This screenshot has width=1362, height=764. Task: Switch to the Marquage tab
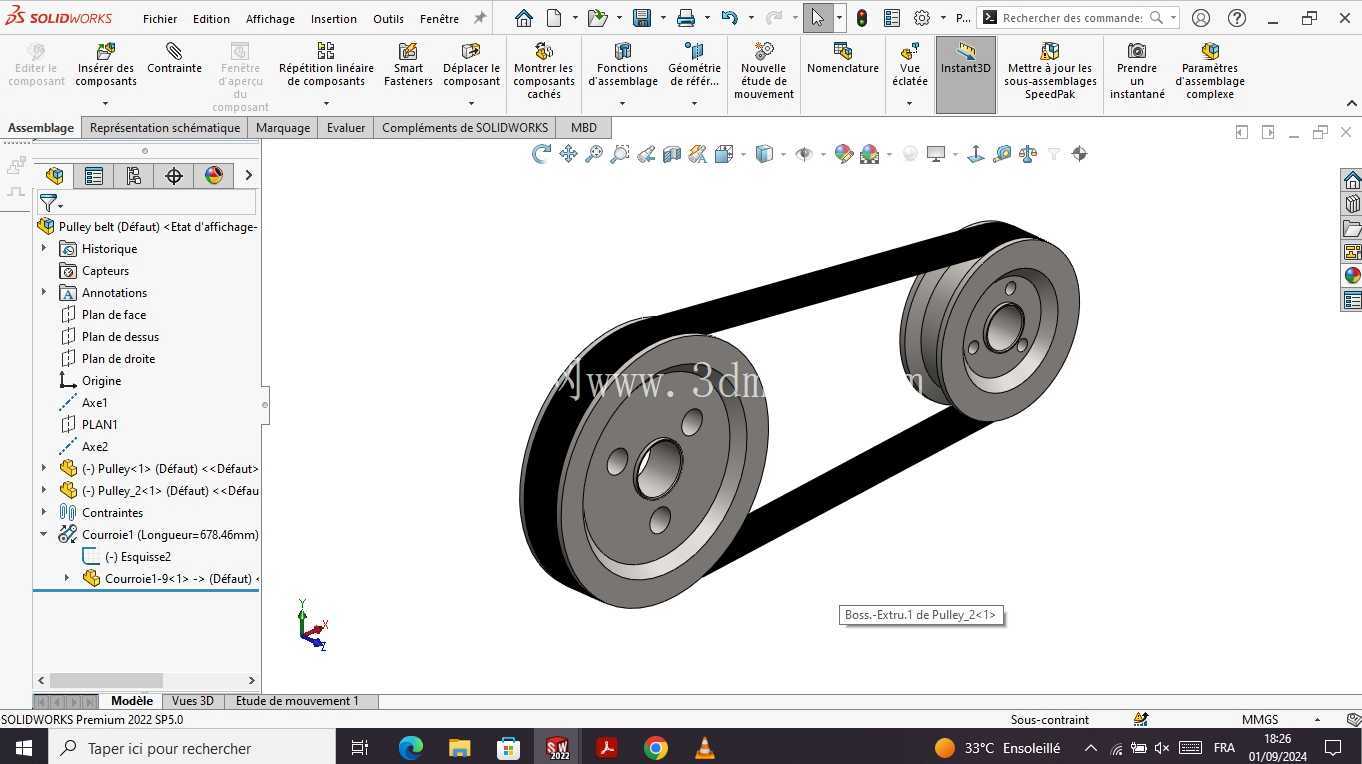(x=283, y=127)
